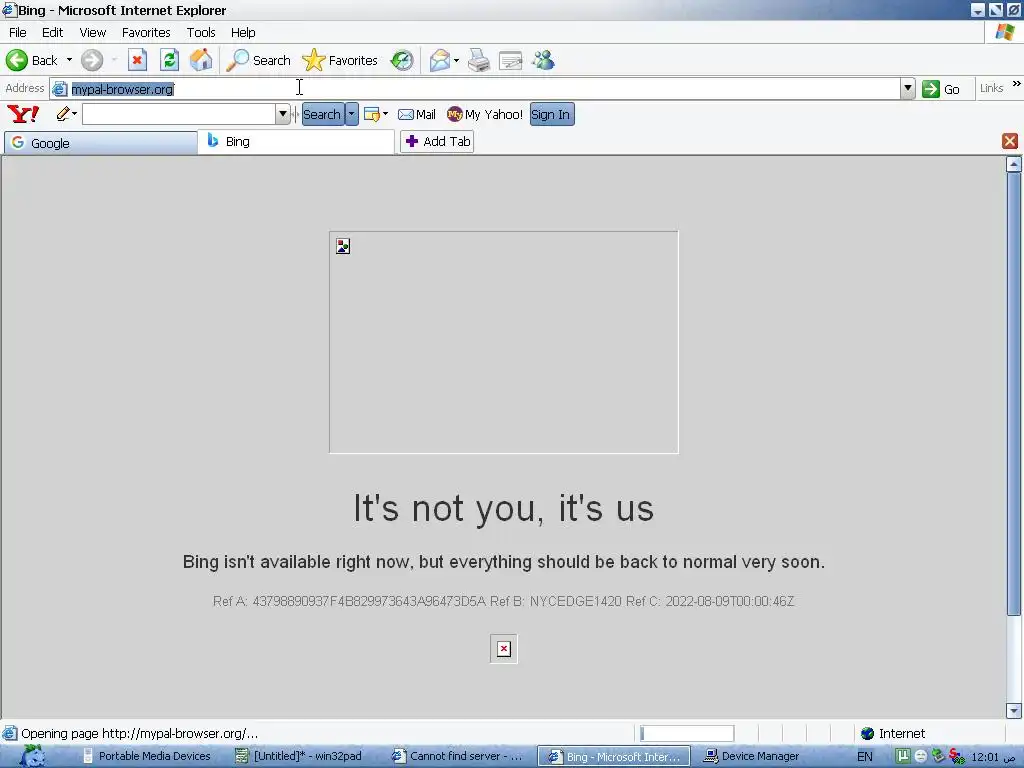Switch to Cannot find server taskbar window

(457, 756)
